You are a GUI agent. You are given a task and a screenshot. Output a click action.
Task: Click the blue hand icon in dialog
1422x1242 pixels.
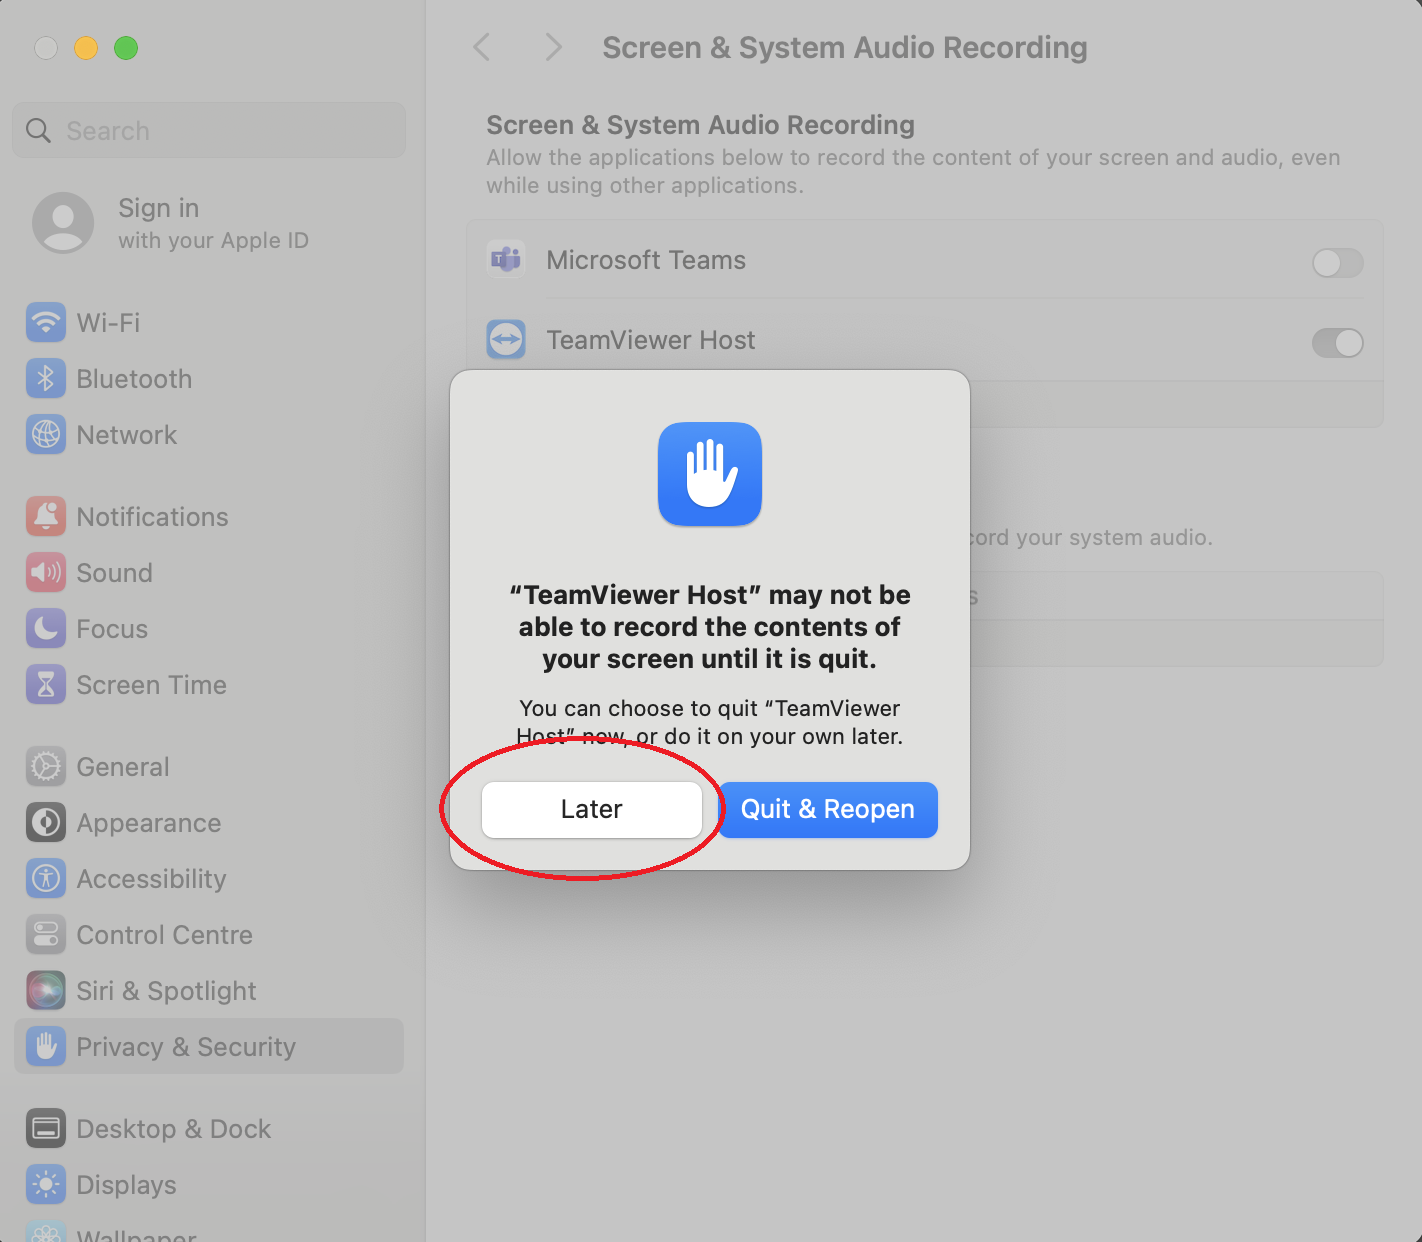pyautogui.click(x=710, y=474)
